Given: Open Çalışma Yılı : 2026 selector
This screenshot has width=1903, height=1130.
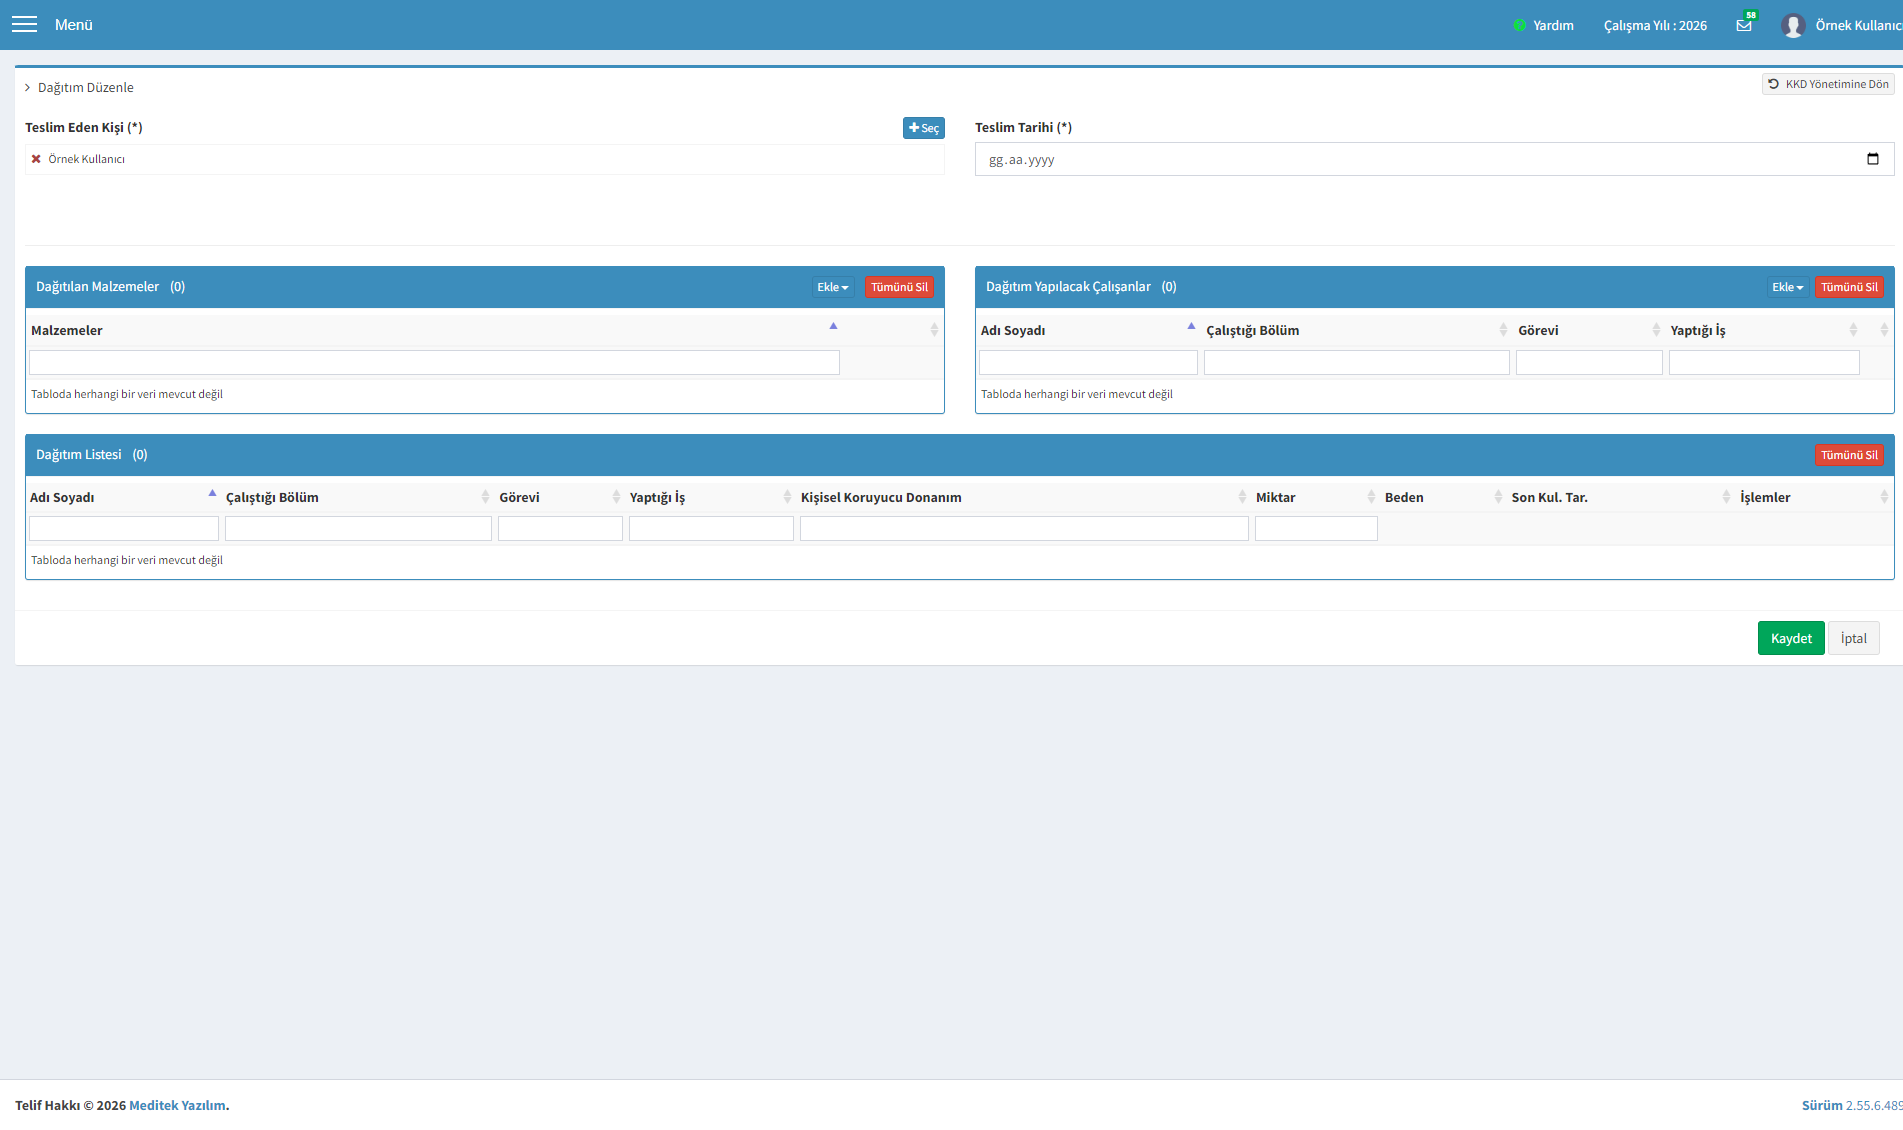Looking at the screenshot, I should click(x=1655, y=25).
